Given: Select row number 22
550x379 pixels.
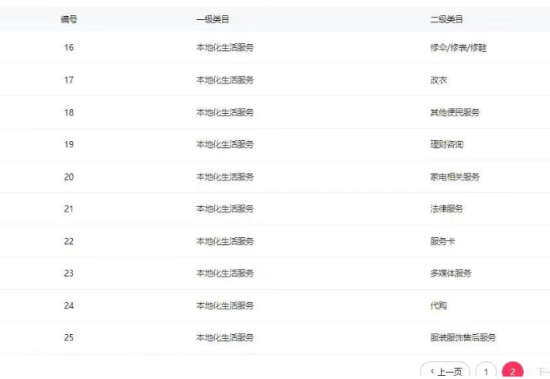Looking at the screenshot, I should click(69, 241).
